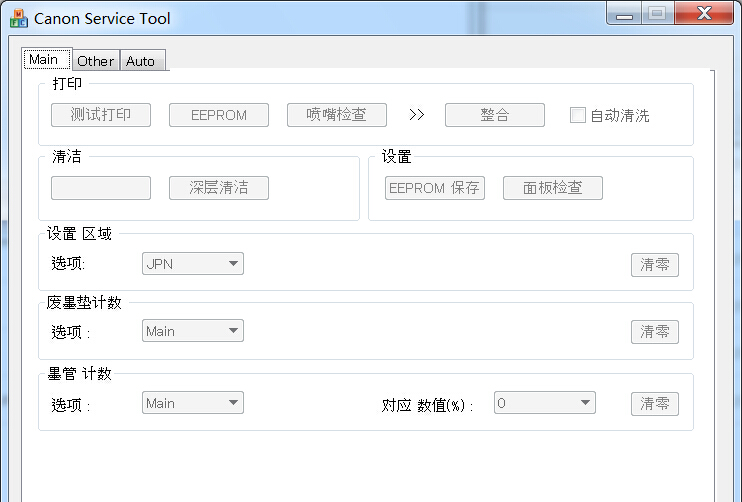The height and width of the screenshot is (502, 742).
Task: Click 清零 in 墨管 计数 group
Action: point(654,404)
